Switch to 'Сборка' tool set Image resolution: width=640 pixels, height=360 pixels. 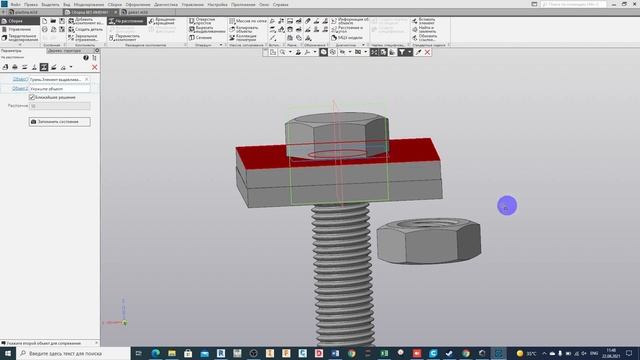tap(20, 21)
